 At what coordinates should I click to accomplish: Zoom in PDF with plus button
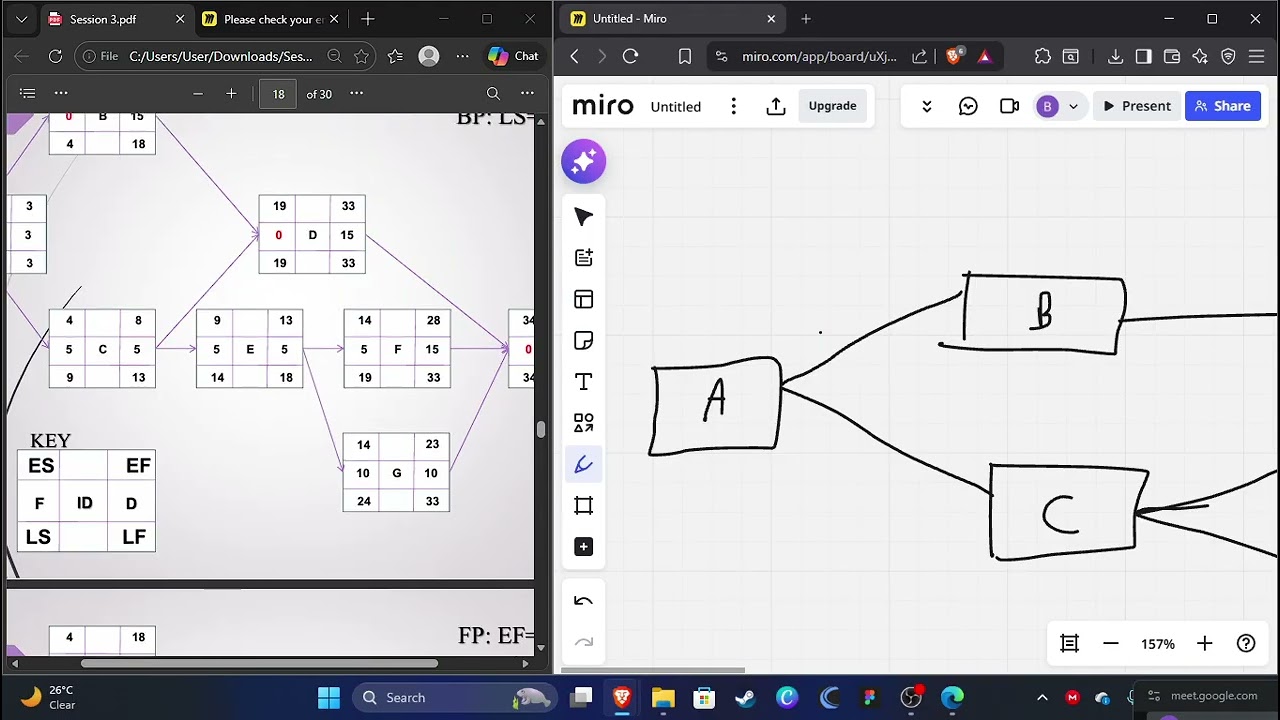click(231, 94)
